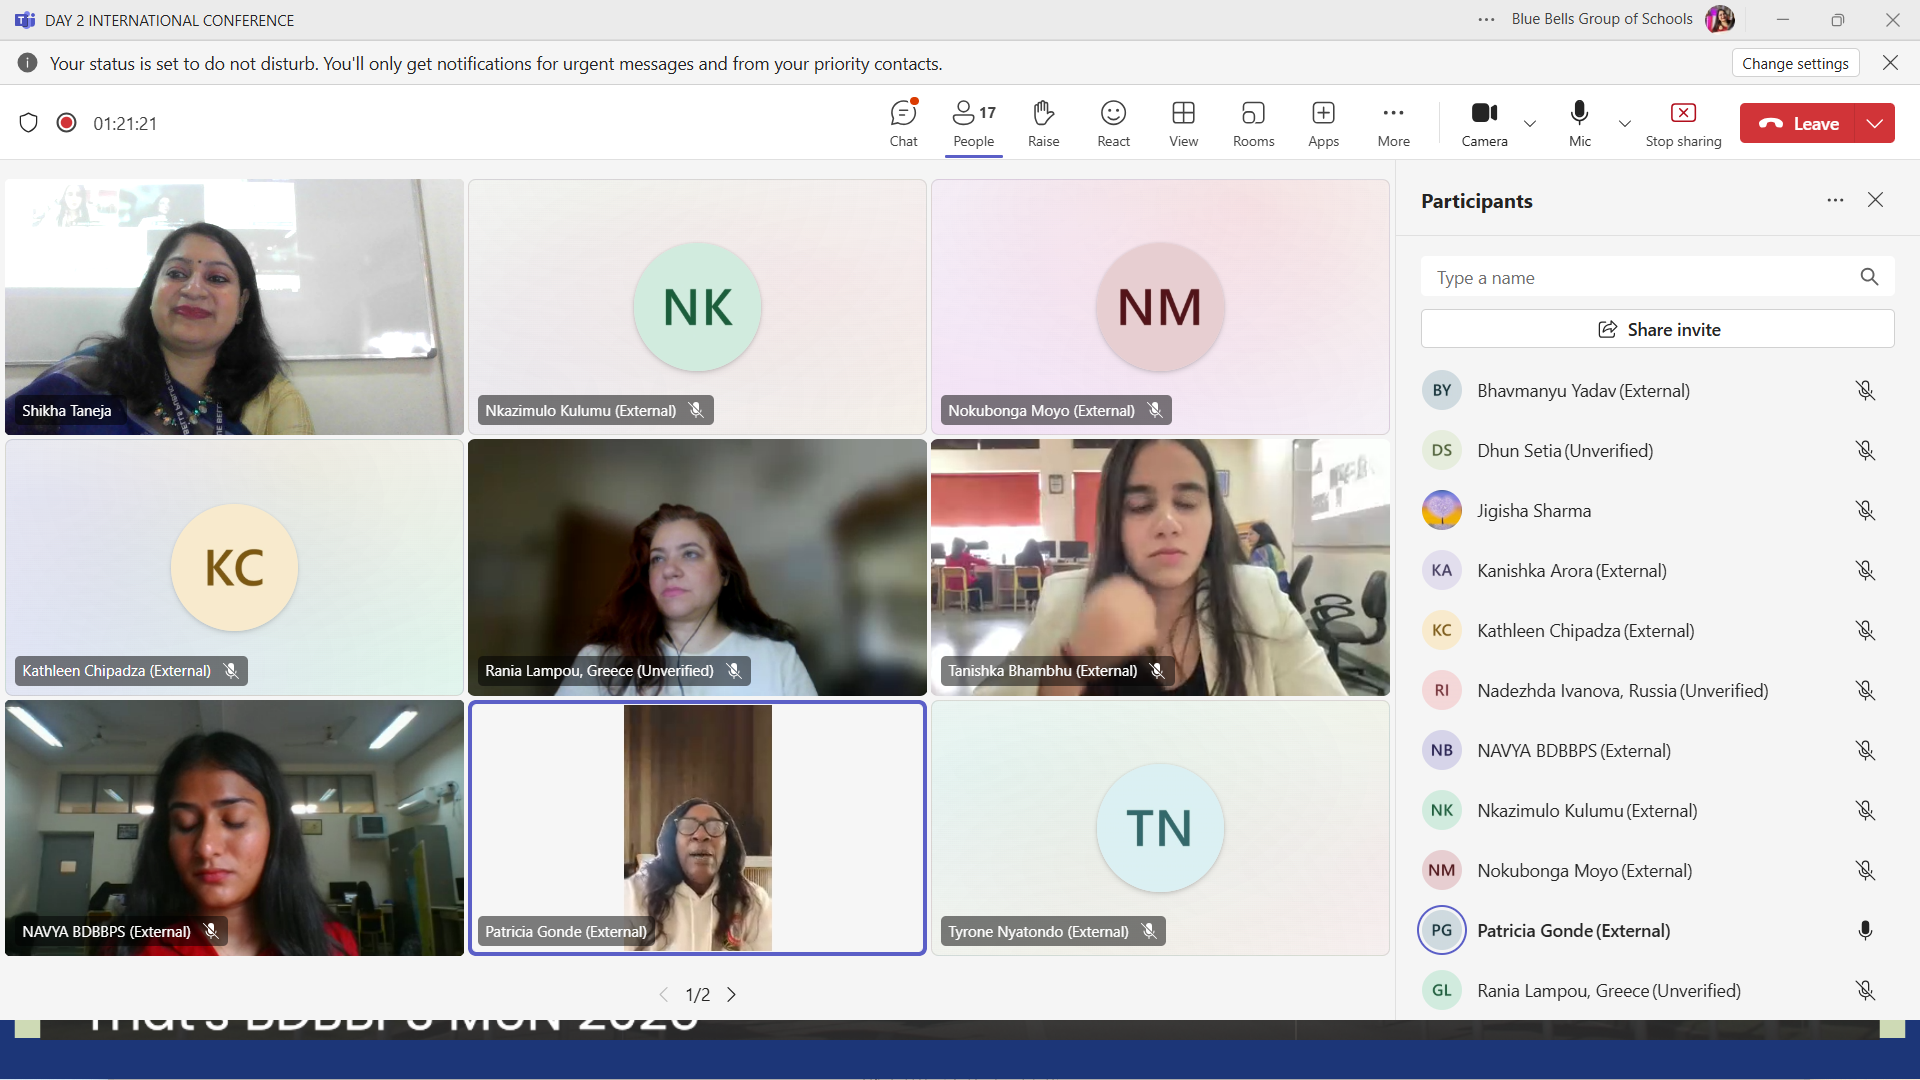Open the React emoji menu
1920x1080 pixels.
[x=1113, y=123]
